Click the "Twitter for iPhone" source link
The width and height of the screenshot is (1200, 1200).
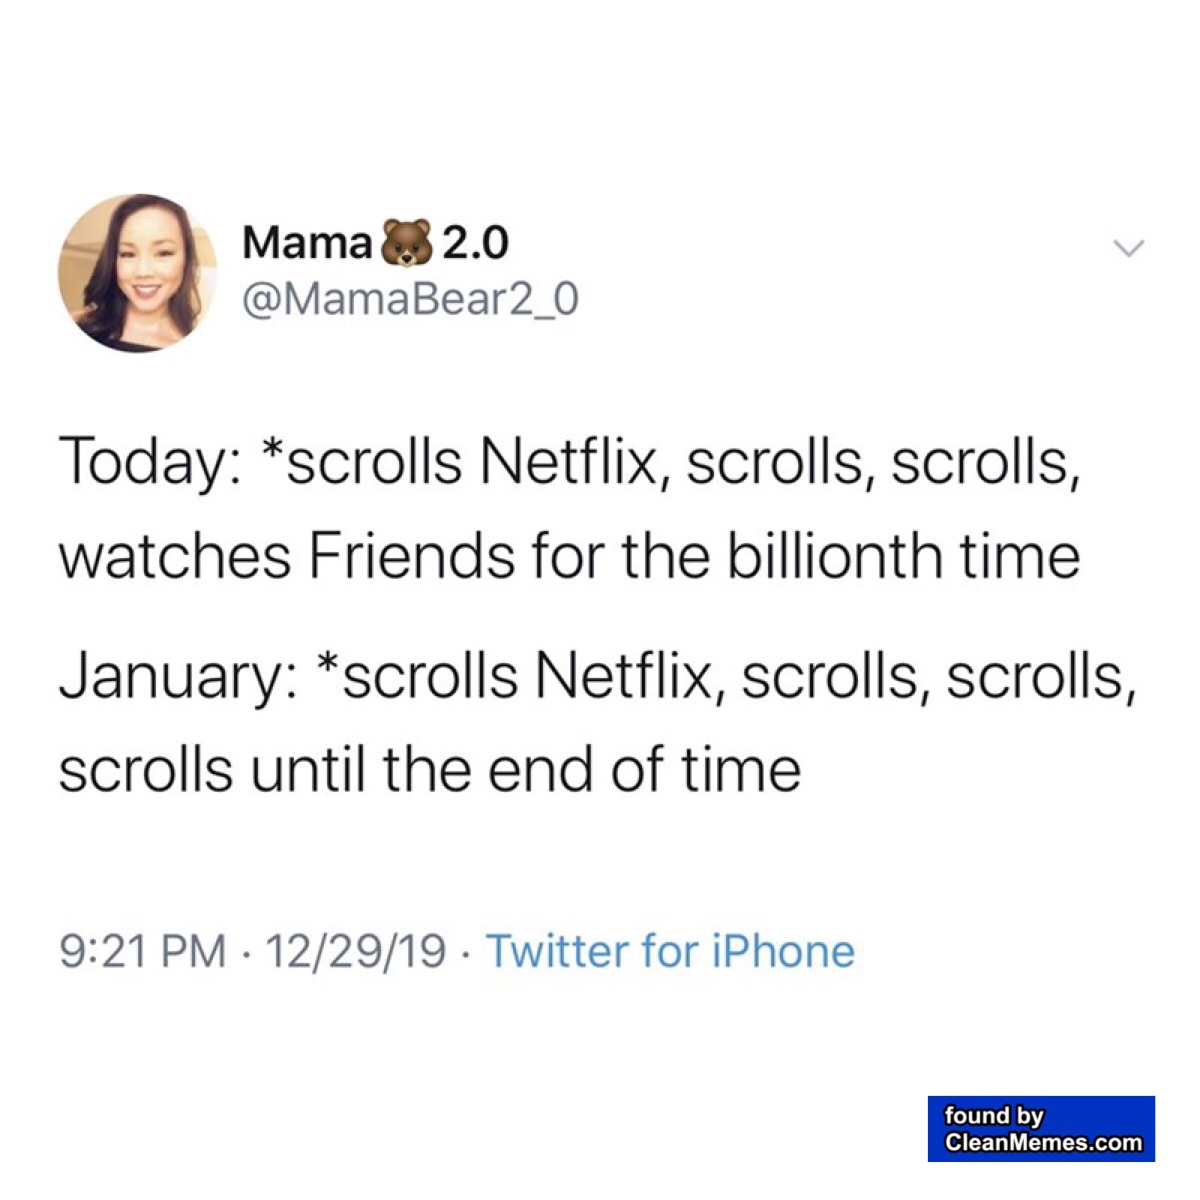[x=670, y=951]
